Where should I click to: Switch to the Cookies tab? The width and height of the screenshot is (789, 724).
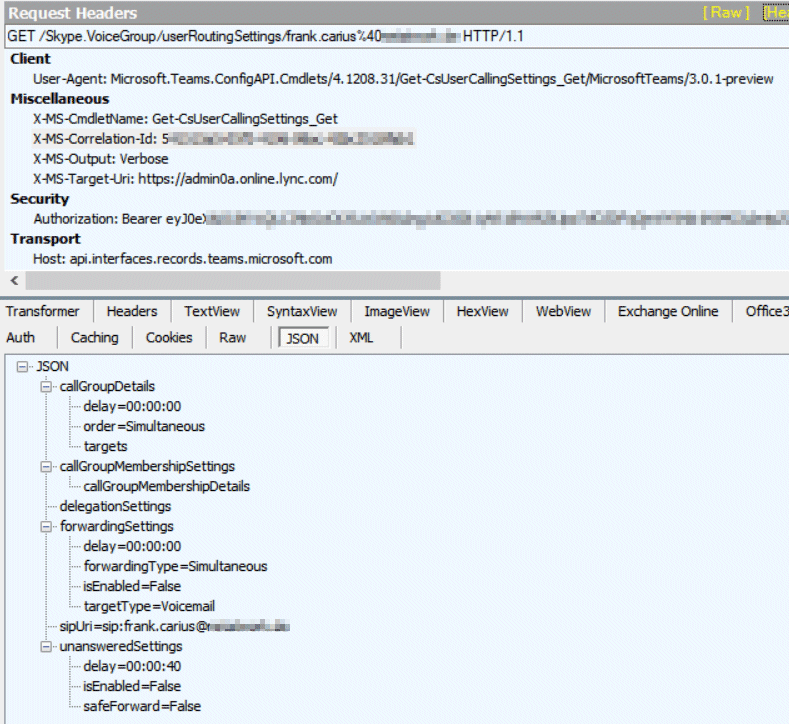click(x=168, y=338)
